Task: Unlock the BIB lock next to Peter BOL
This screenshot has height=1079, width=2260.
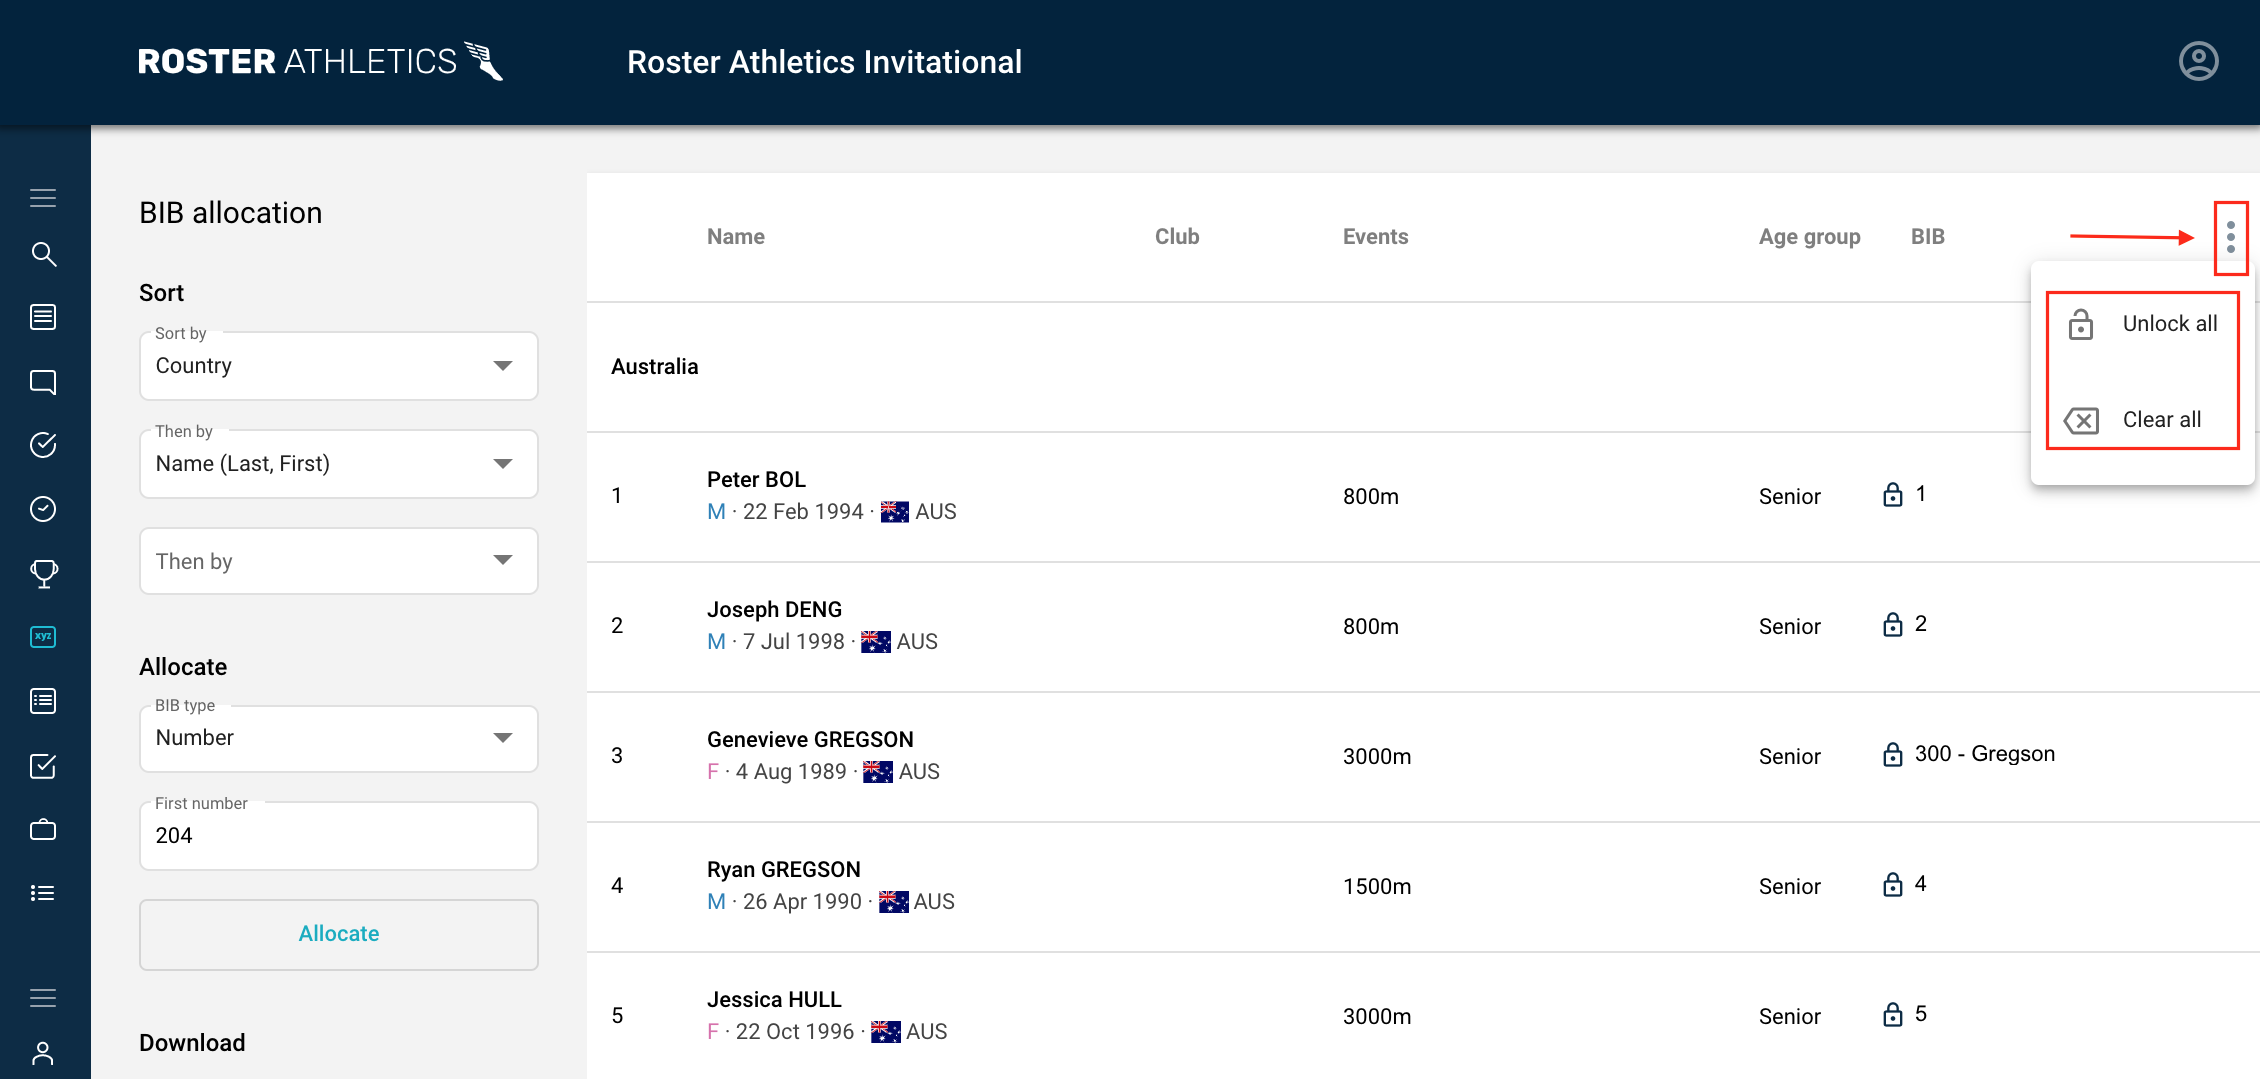Action: click(x=1892, y=494)
